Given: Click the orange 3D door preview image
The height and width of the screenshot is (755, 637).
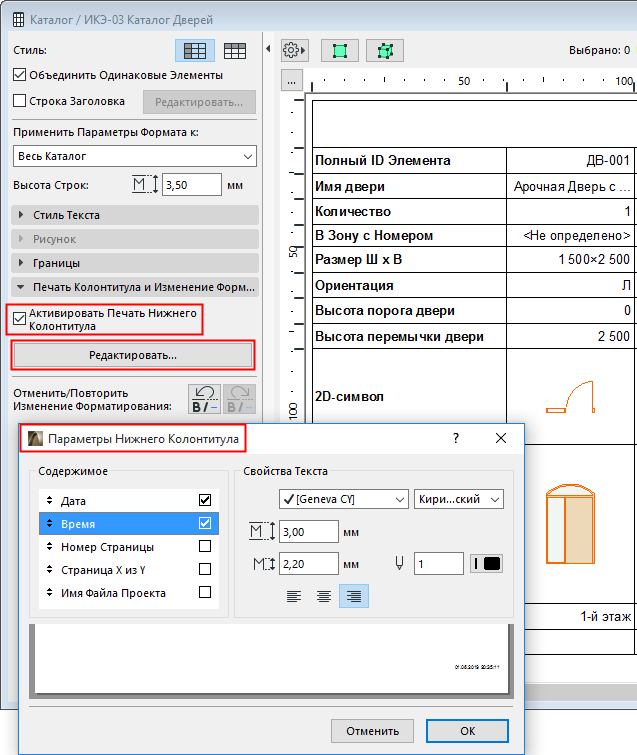Looking at the screenshot, I should pyautogui.click(x=571, y=524).
